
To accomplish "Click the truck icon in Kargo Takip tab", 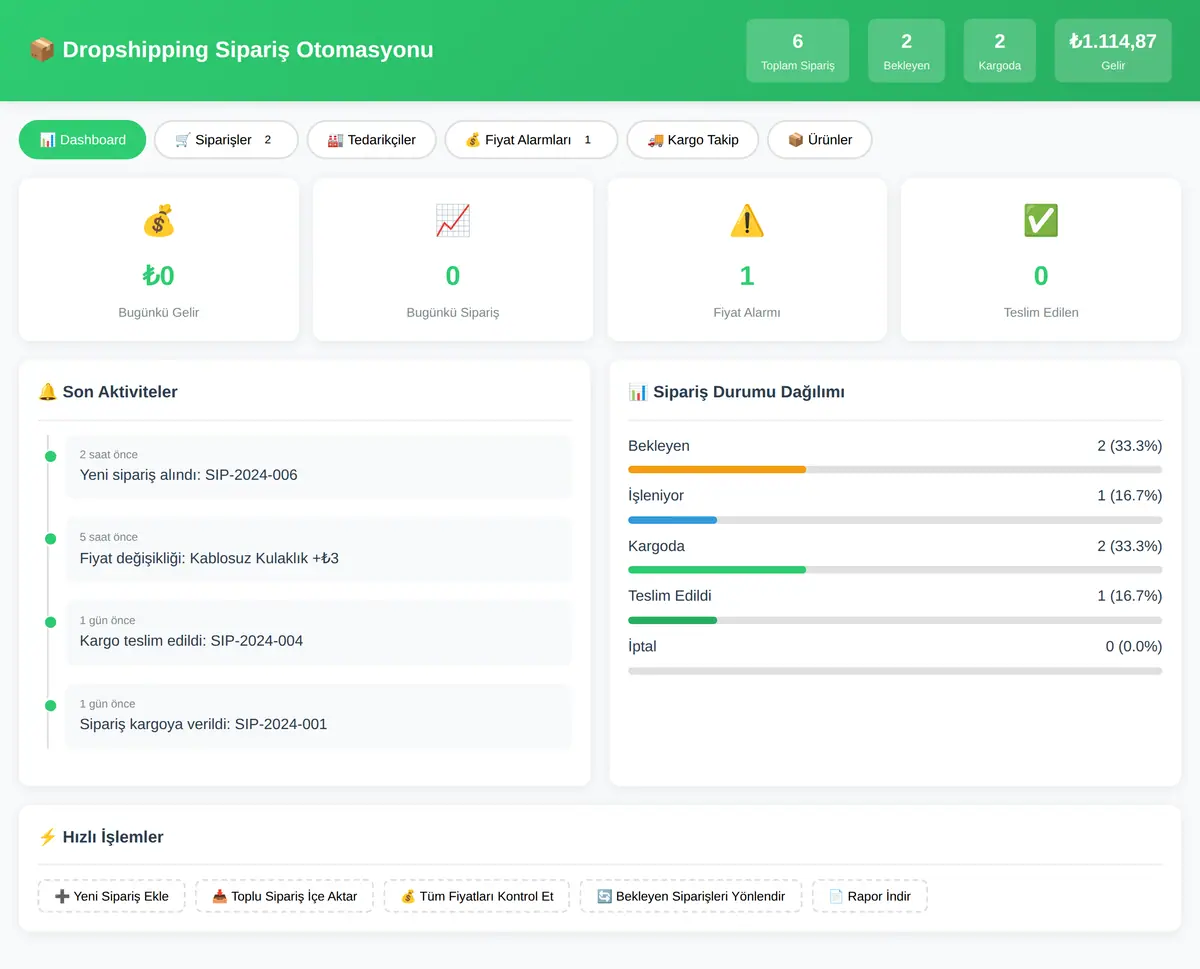I will click(655, 140).
